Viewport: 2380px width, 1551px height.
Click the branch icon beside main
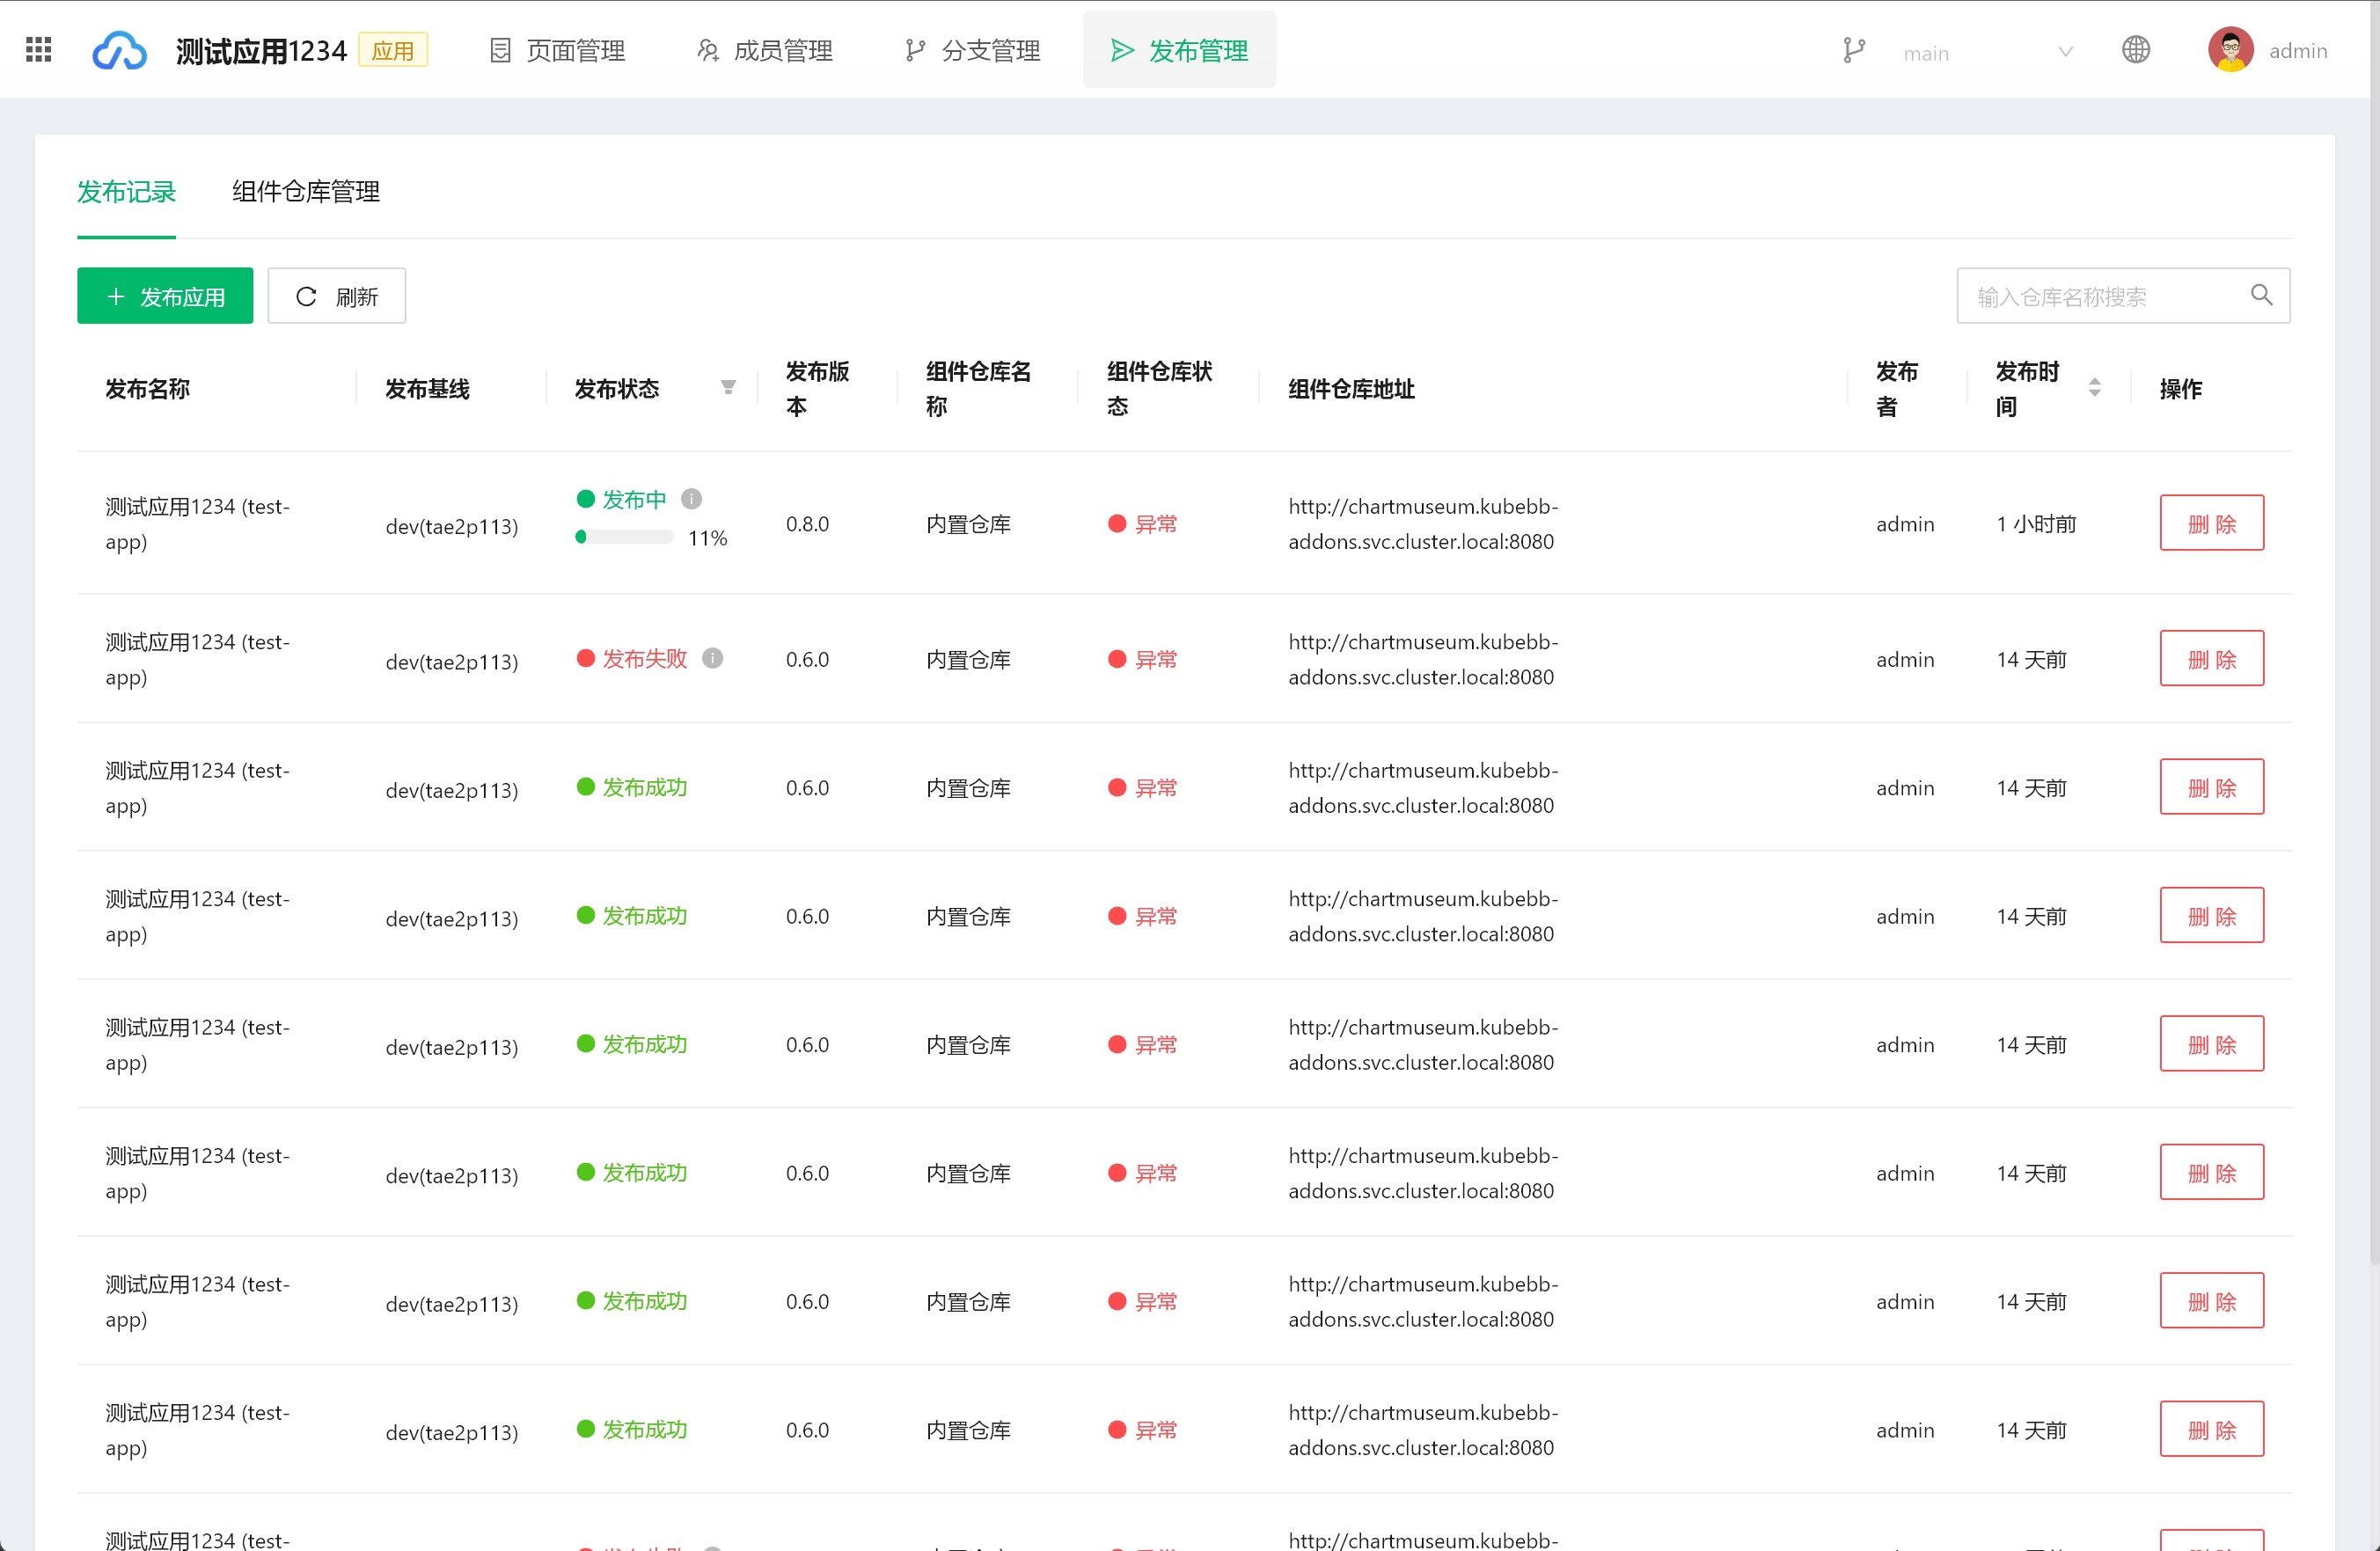point(1853,51)
